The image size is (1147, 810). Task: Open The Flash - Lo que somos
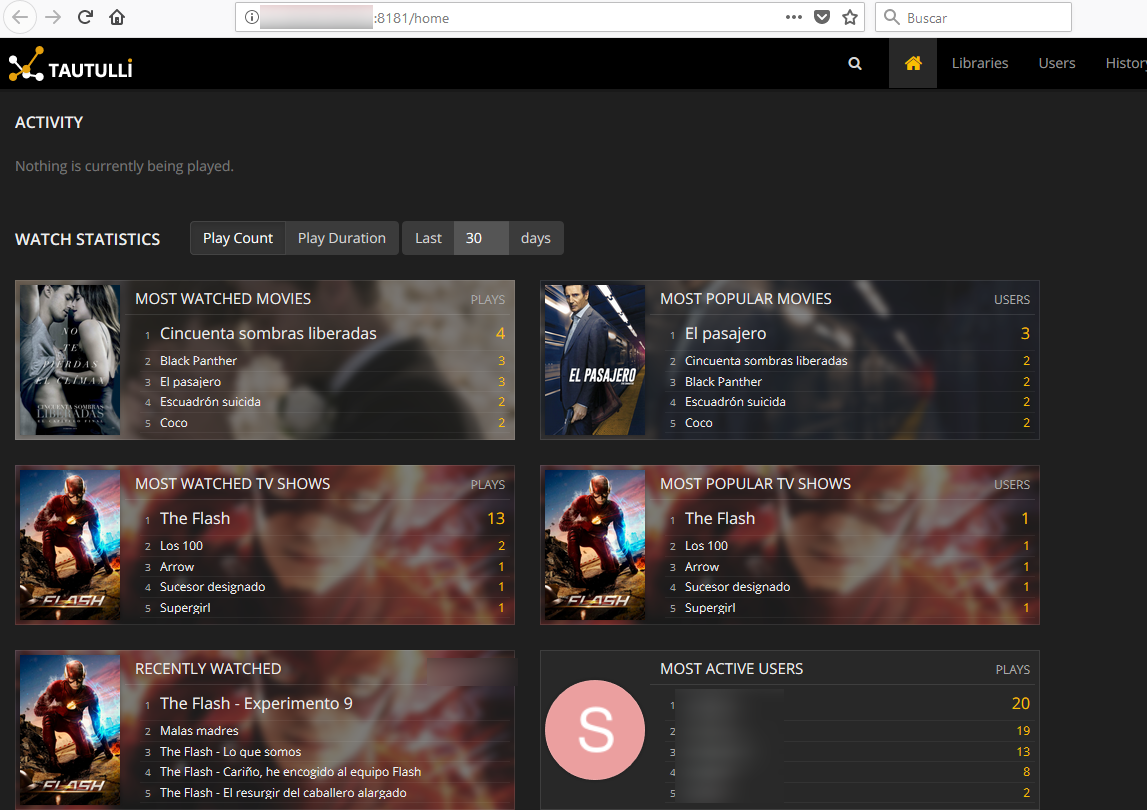(230, 752)
